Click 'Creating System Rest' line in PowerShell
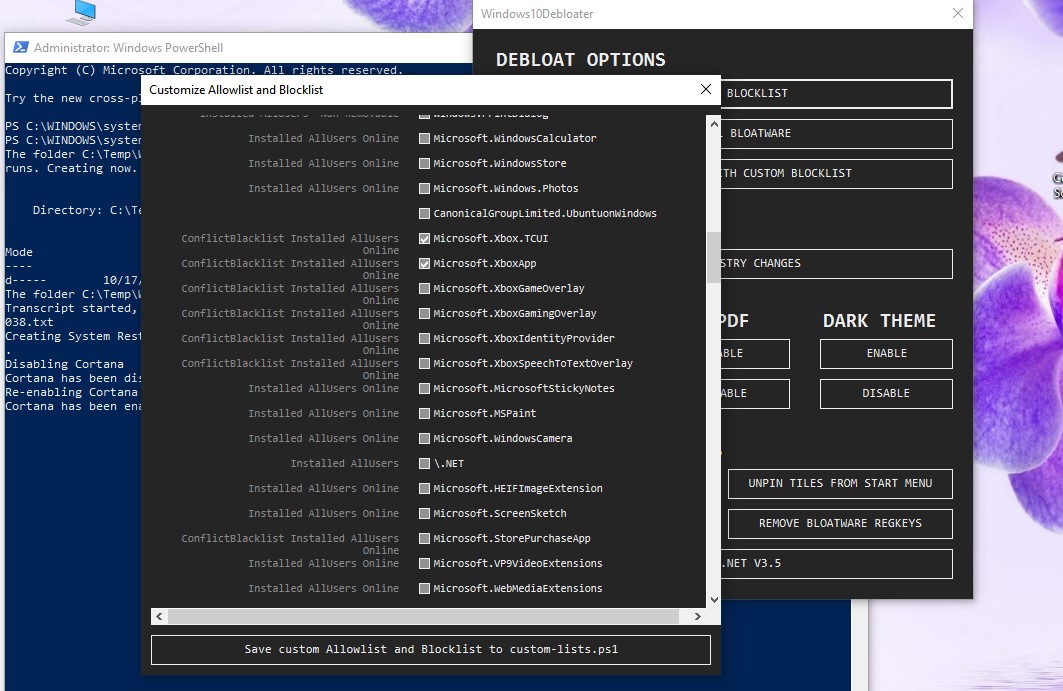 click(x=73, y=336)
